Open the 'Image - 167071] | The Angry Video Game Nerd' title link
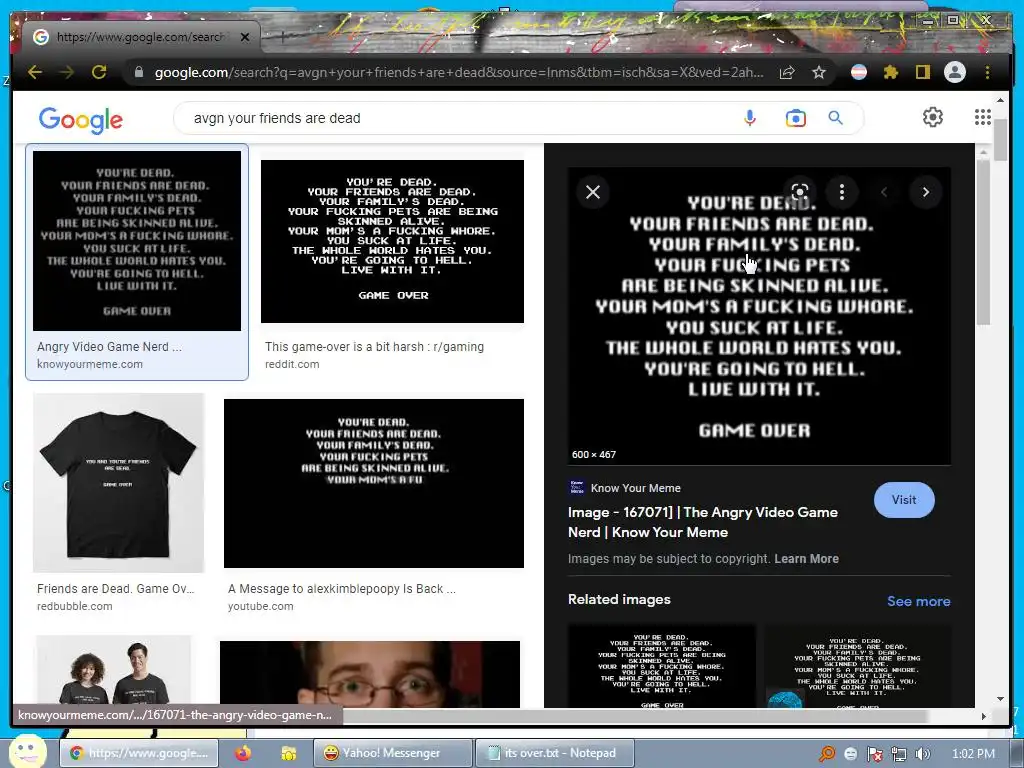This screenshot has height=768, width=1024. tap(703, 522)
